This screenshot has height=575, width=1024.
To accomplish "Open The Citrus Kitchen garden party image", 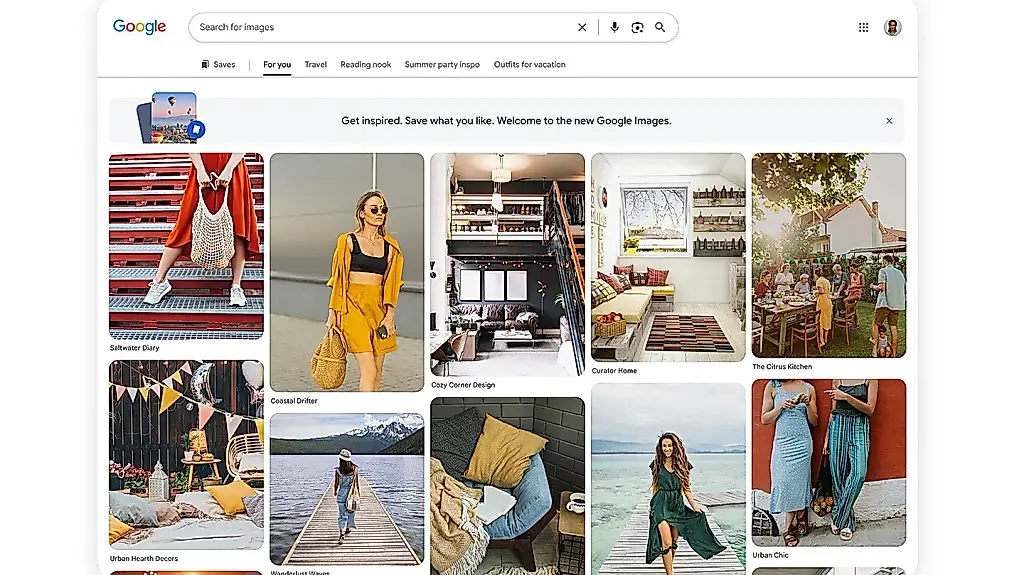I will (829, 255).
